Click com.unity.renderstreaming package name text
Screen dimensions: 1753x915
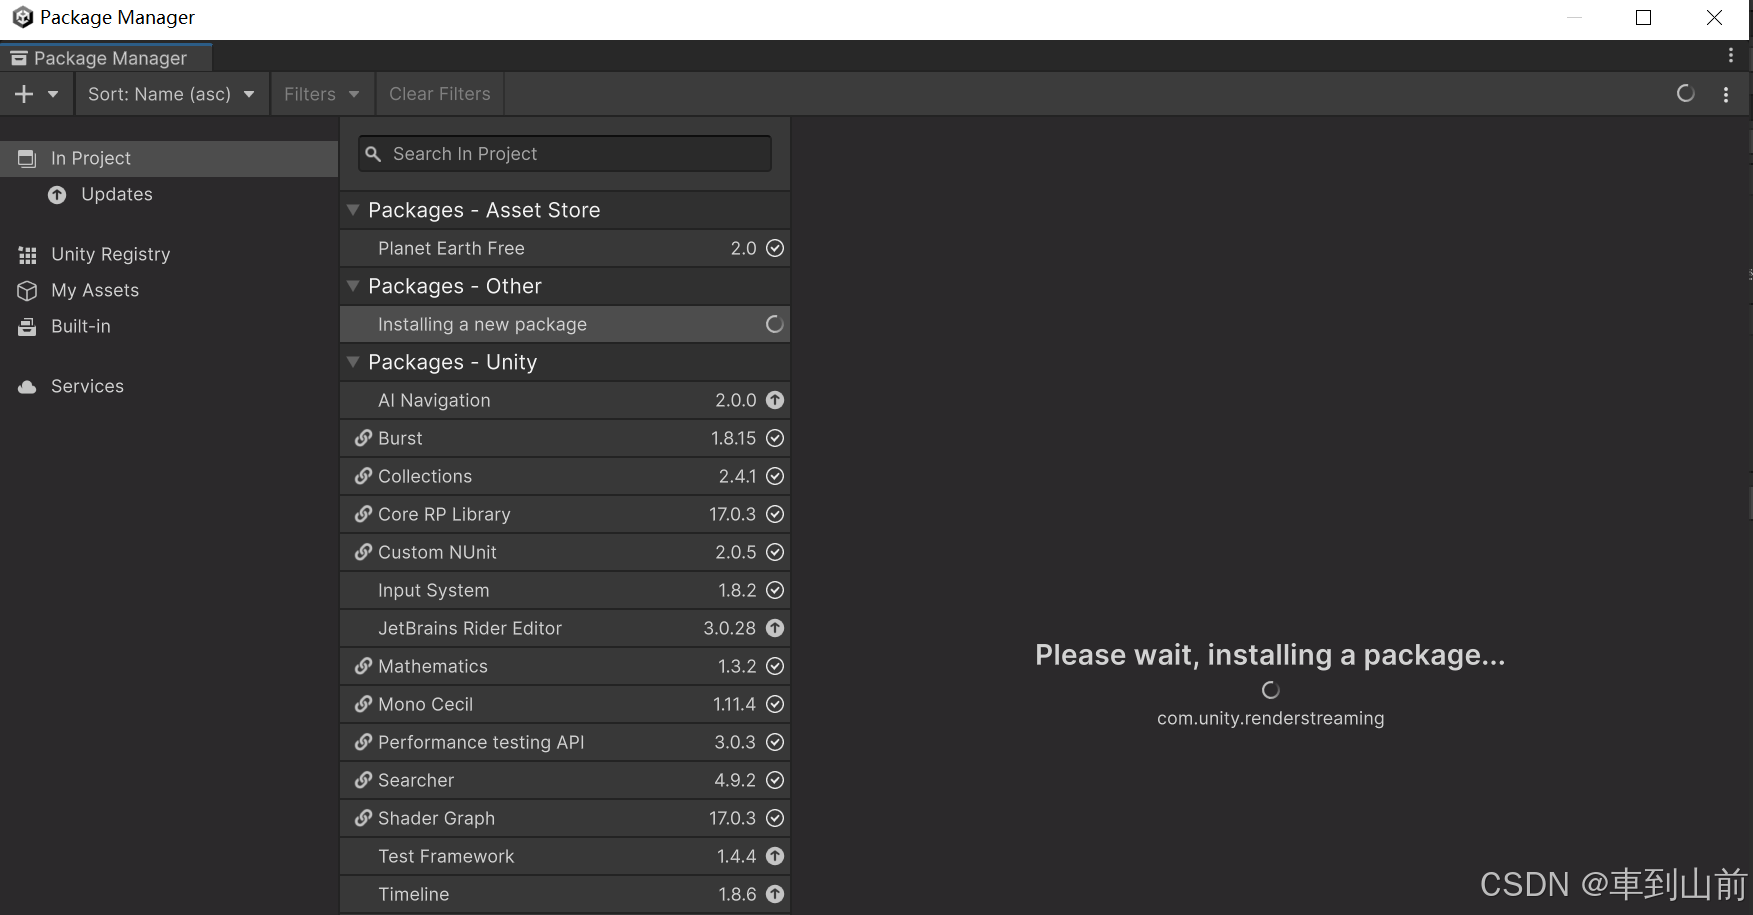tap(1271, 718)
